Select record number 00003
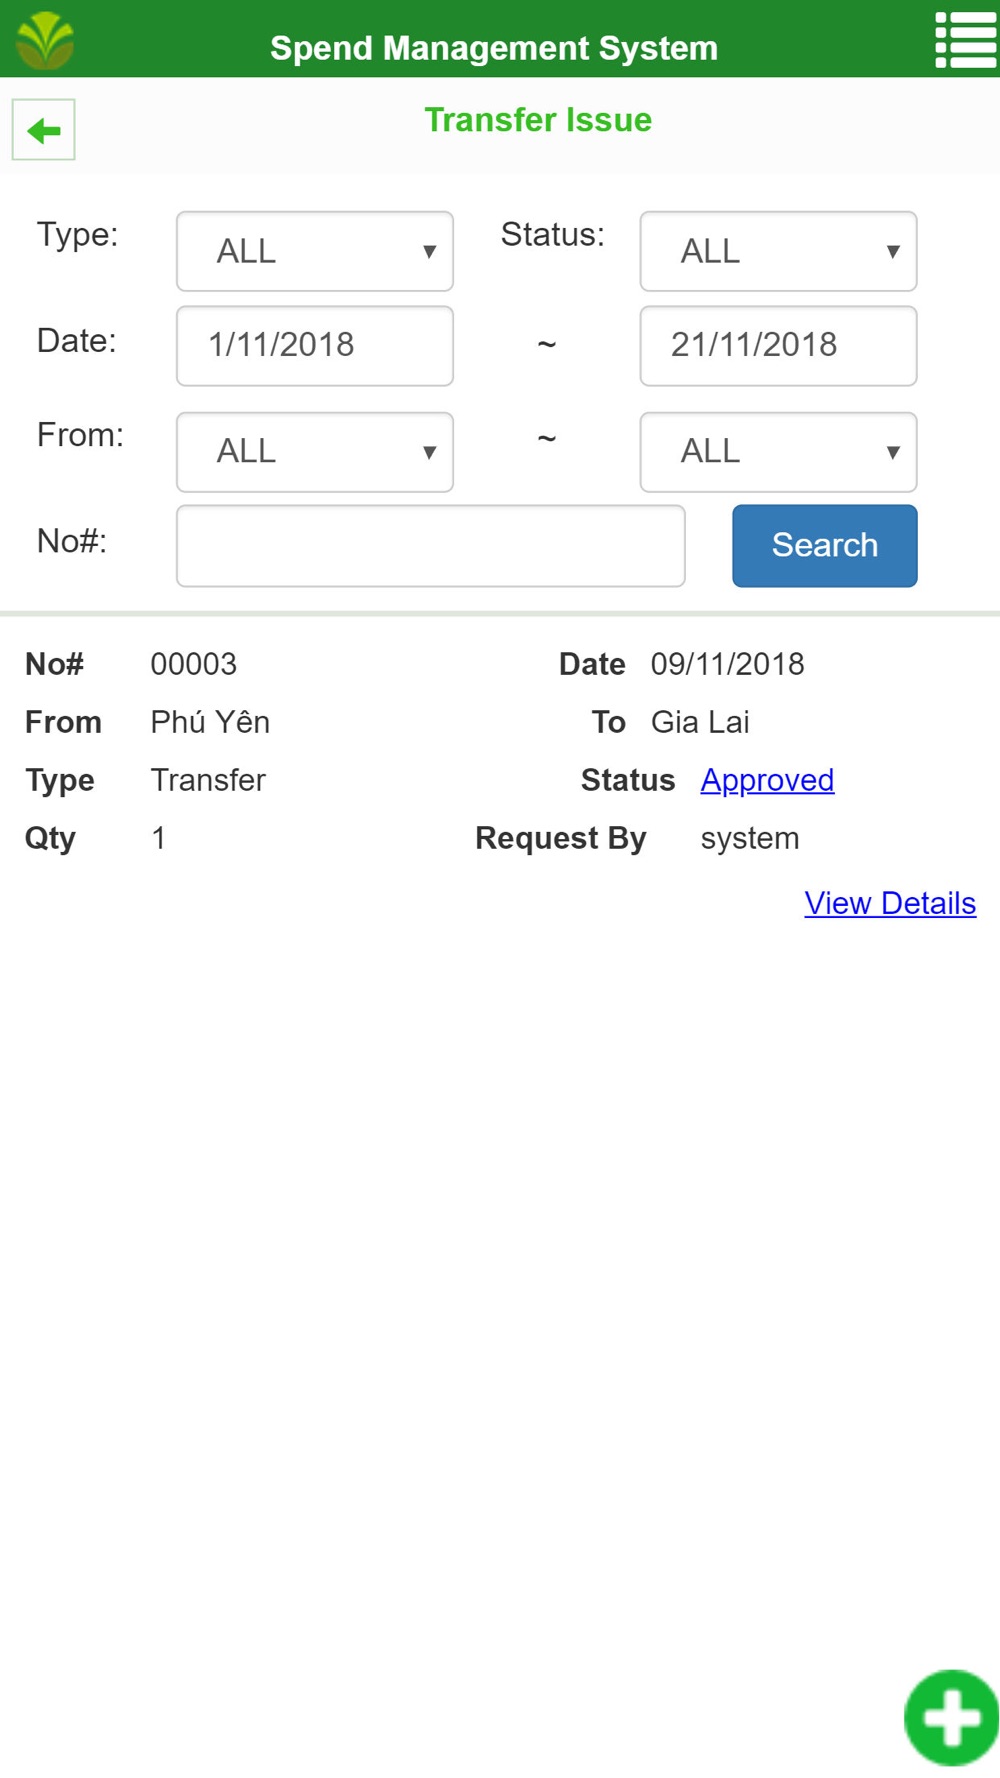This screenshot has height=1778, width=1000. (194, 664)
